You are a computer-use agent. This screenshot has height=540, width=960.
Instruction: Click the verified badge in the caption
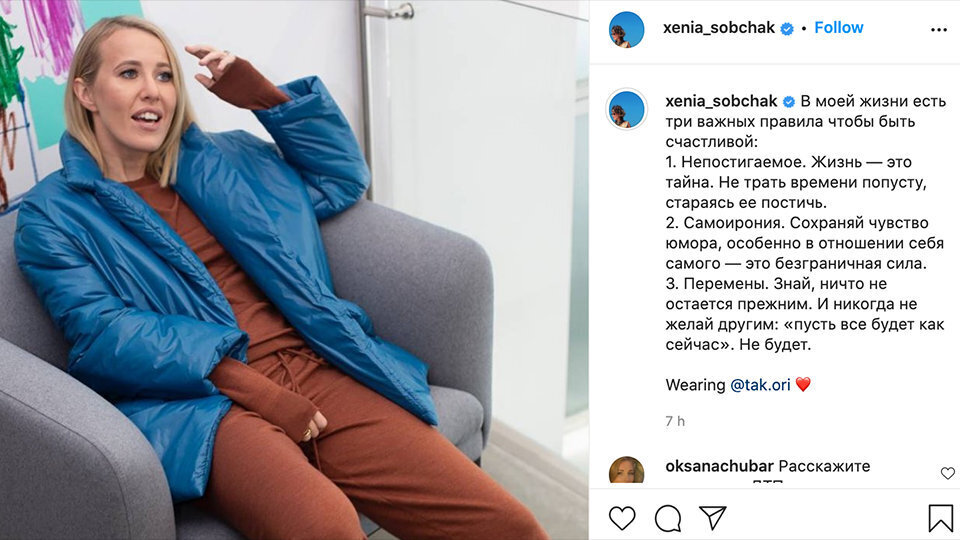tap(789, 102)
